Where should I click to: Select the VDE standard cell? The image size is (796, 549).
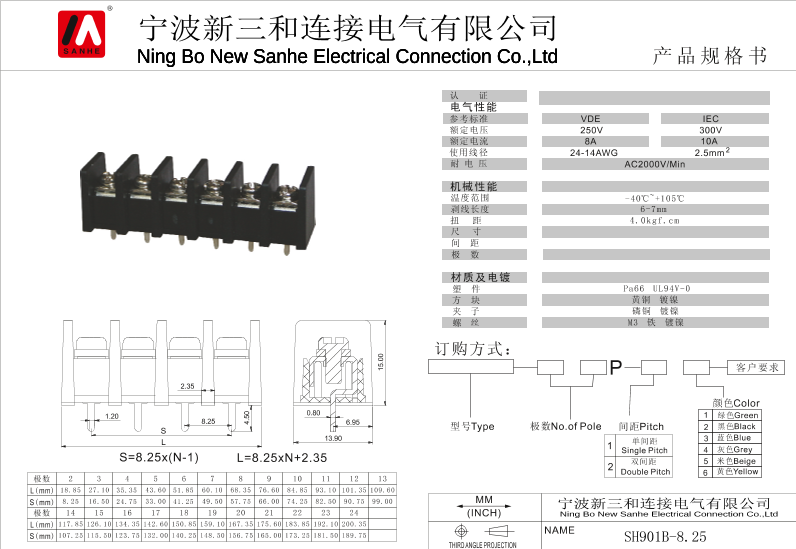[591, 119]
